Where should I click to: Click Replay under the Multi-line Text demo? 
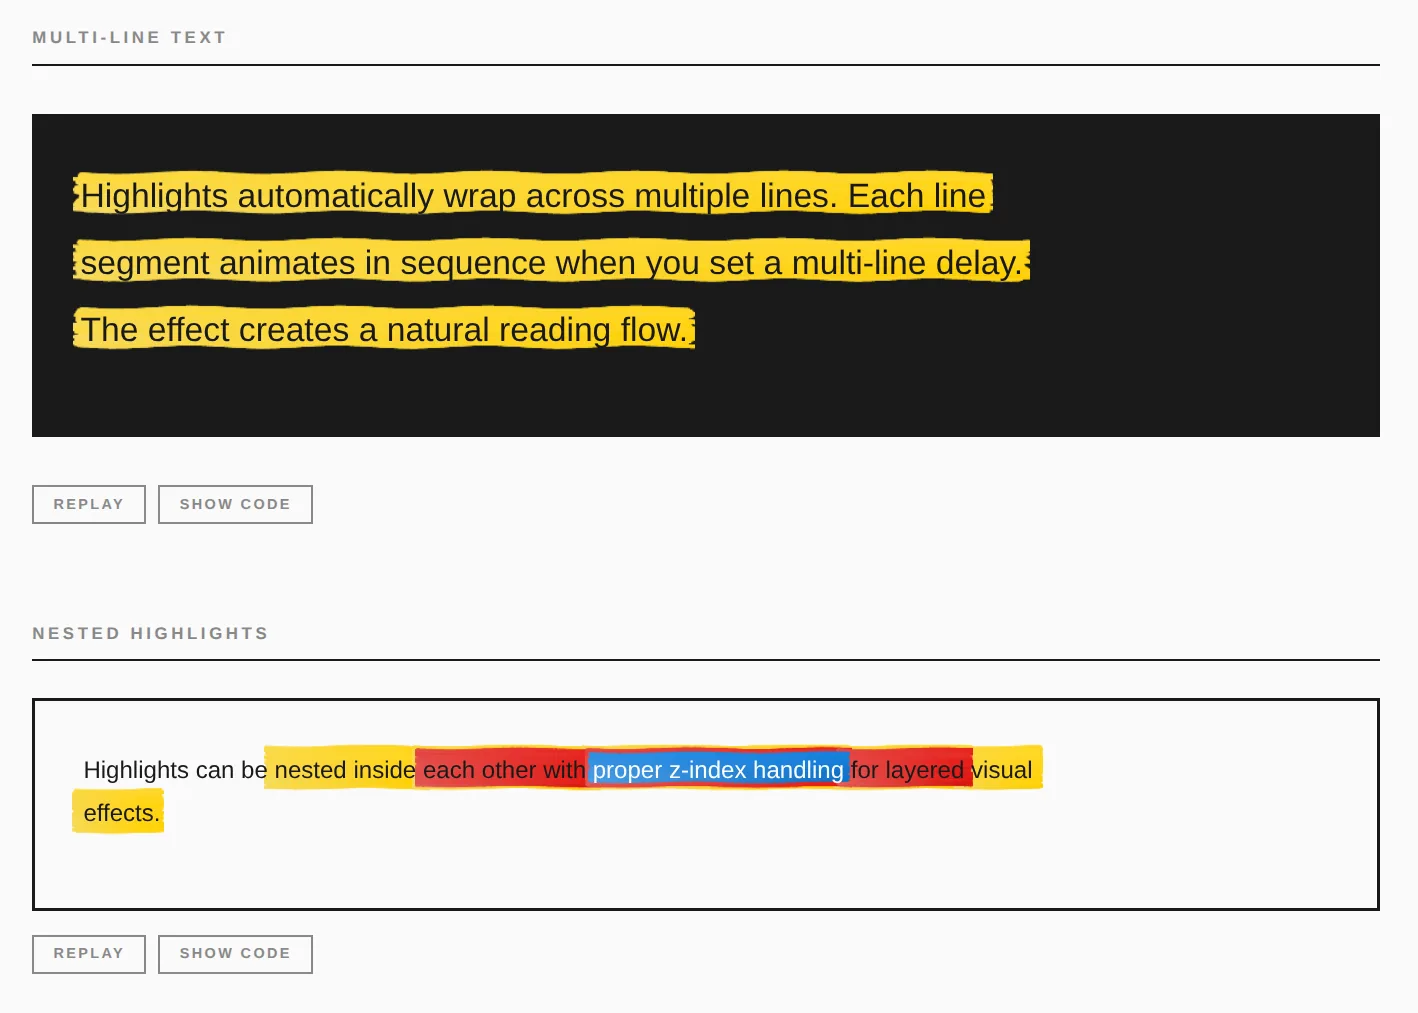89,504
